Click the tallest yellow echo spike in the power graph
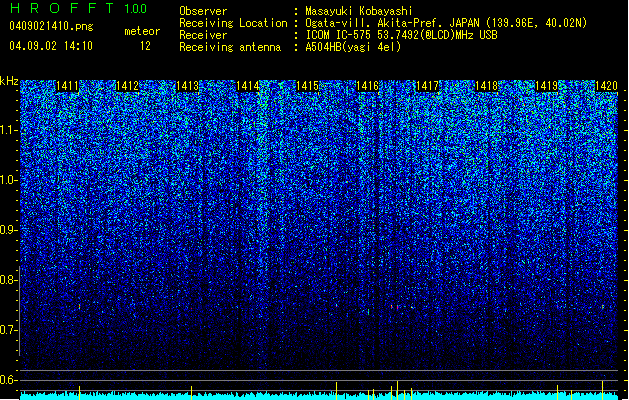Screen dimensions: 629x400 tap(398, 390)
